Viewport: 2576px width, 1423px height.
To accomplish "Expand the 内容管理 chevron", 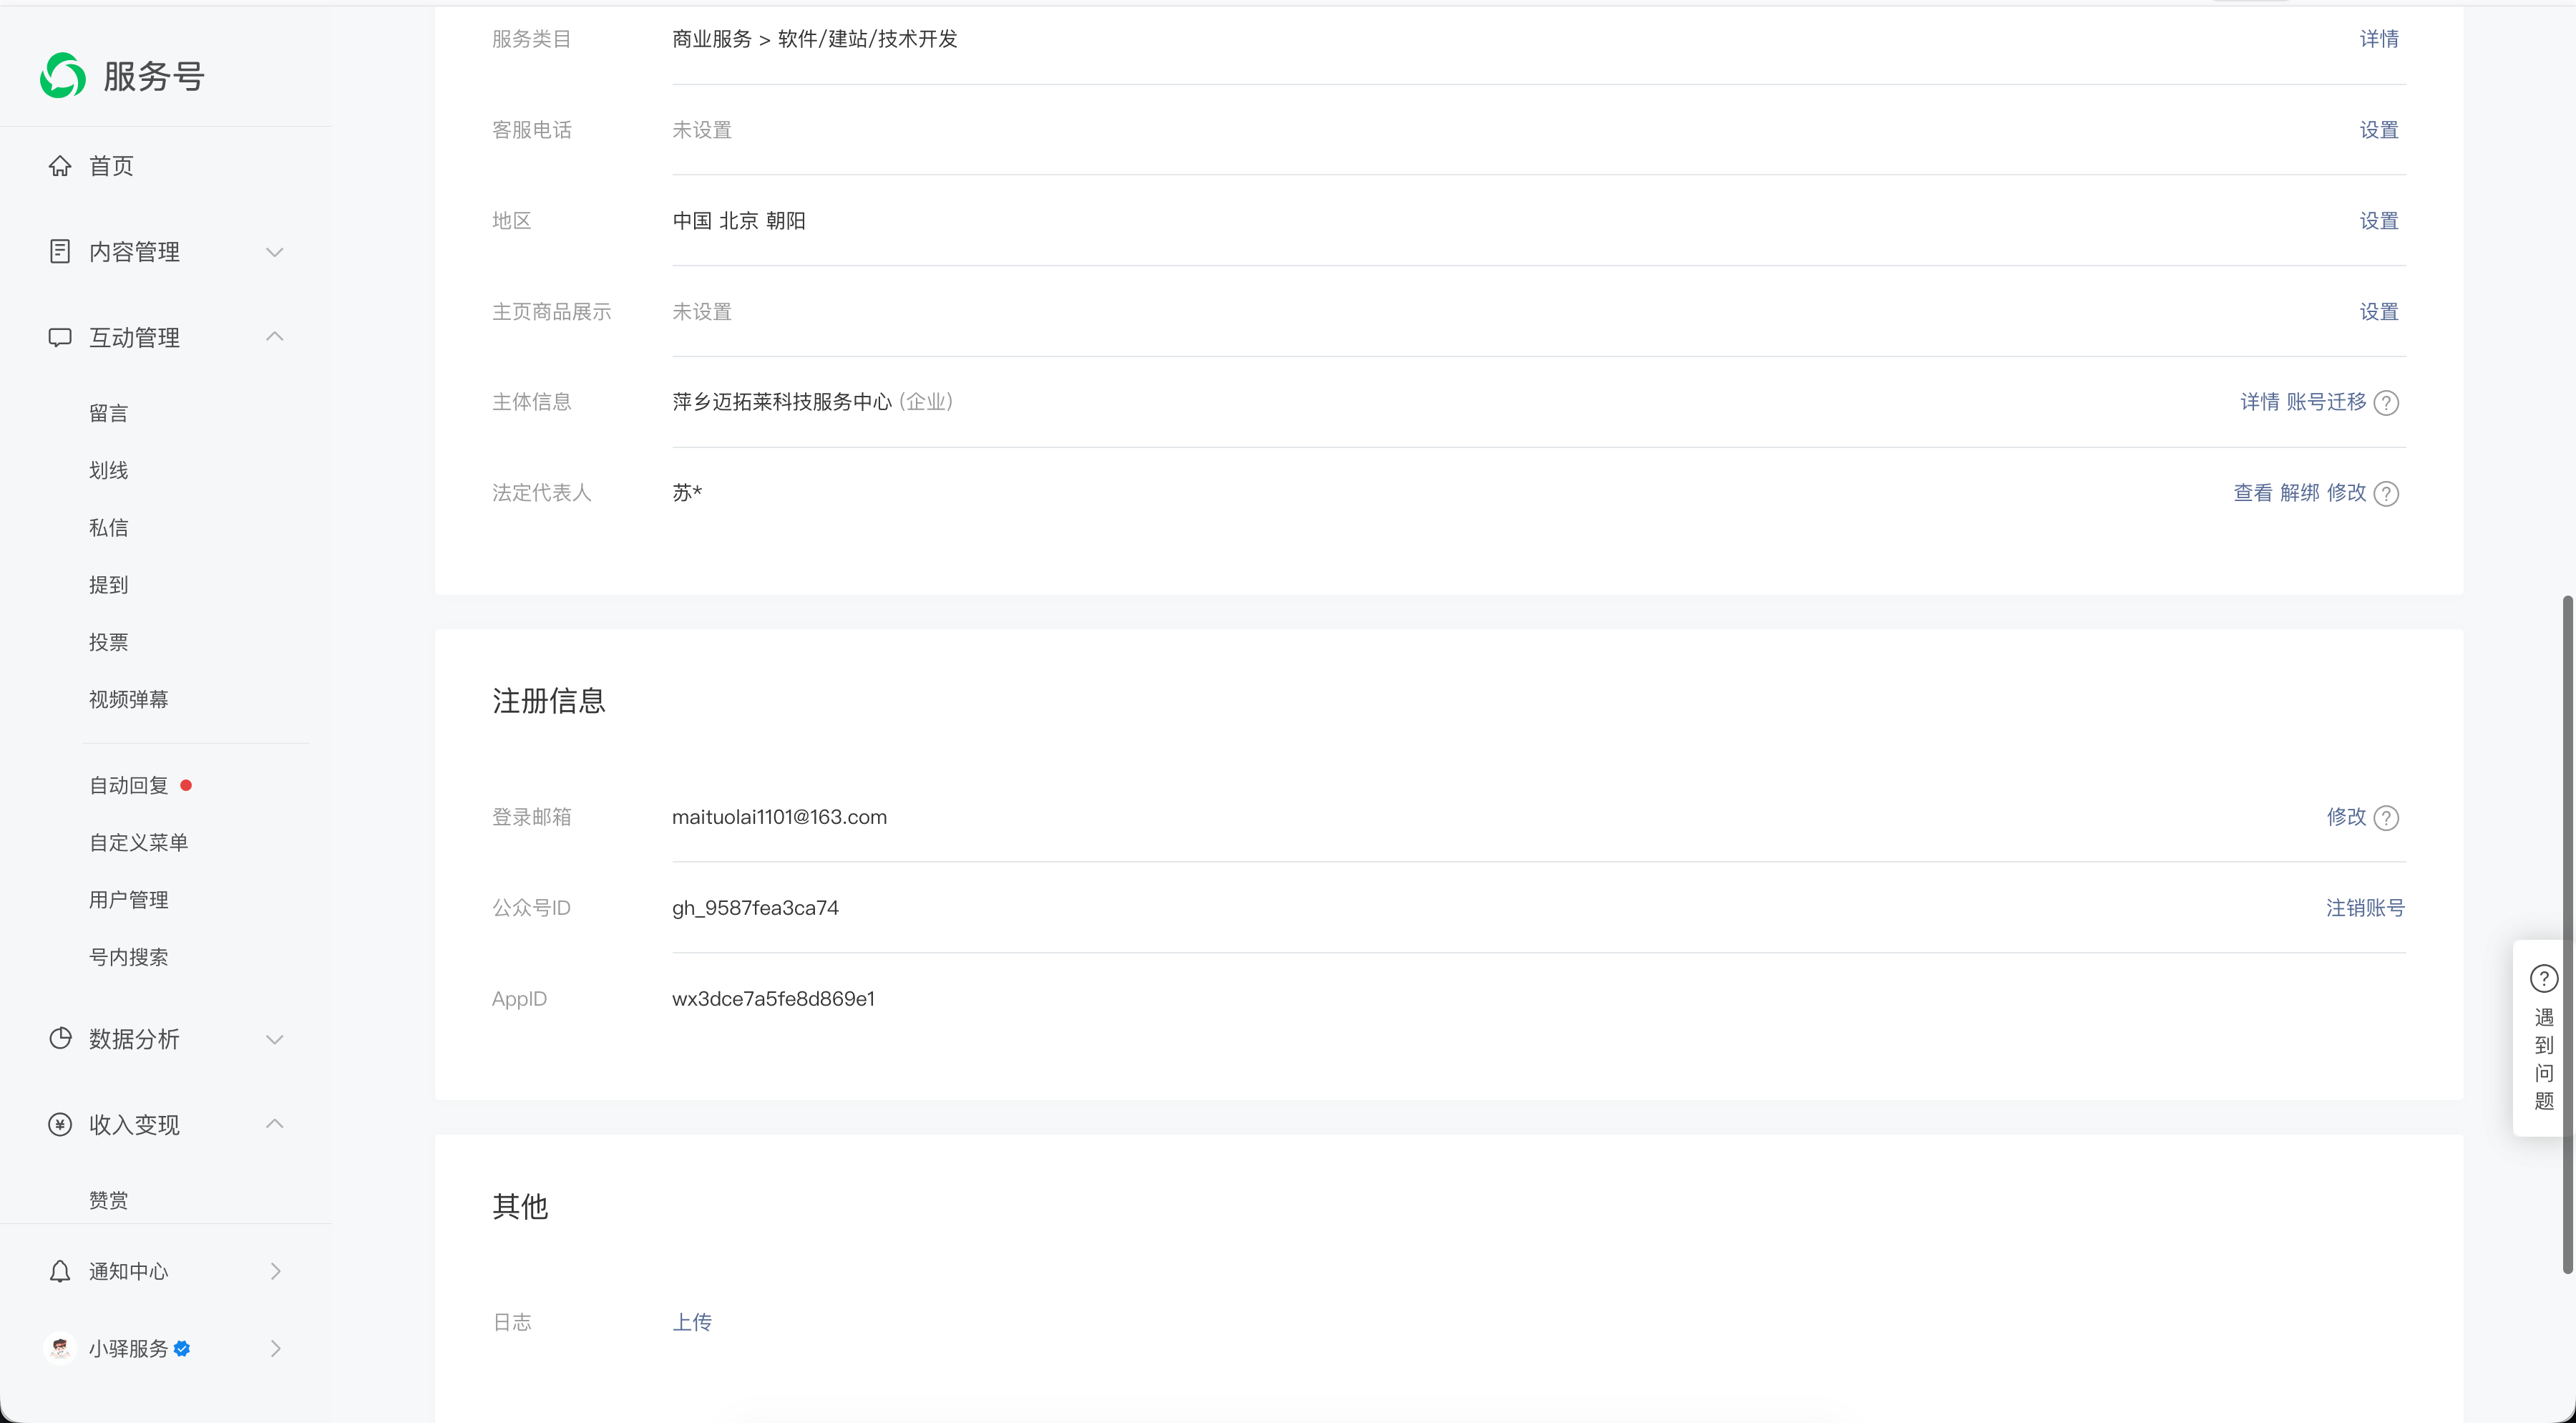I will [x=275, y=252].
